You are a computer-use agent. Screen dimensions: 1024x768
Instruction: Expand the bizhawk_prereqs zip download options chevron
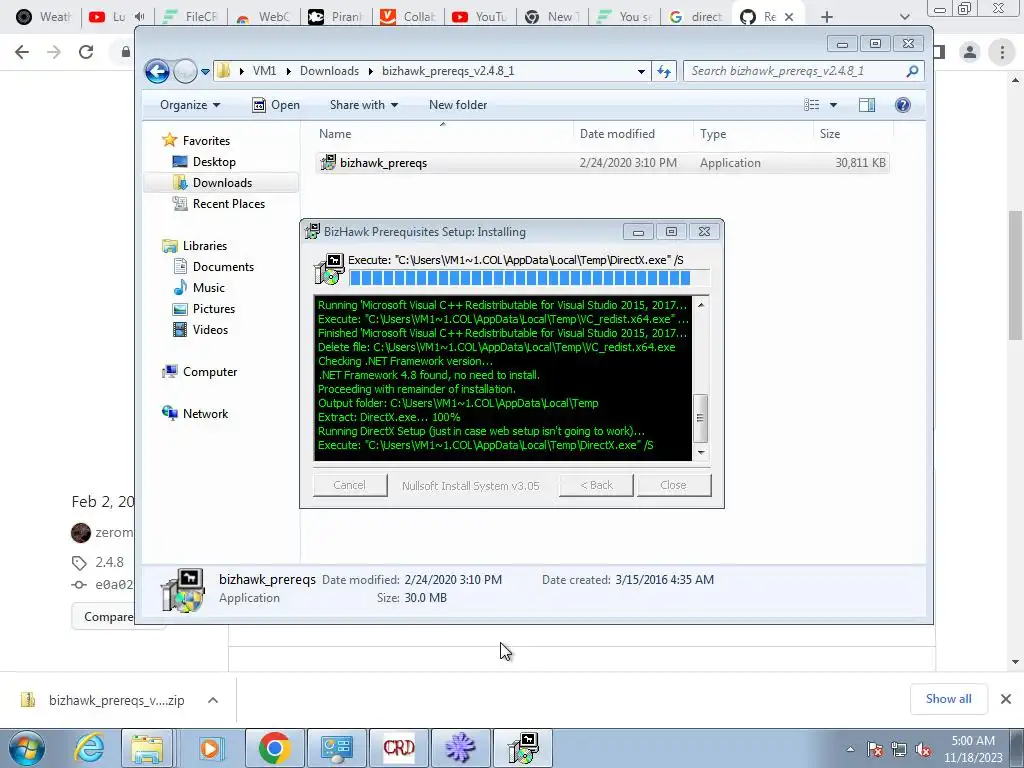tap(213, 700)
